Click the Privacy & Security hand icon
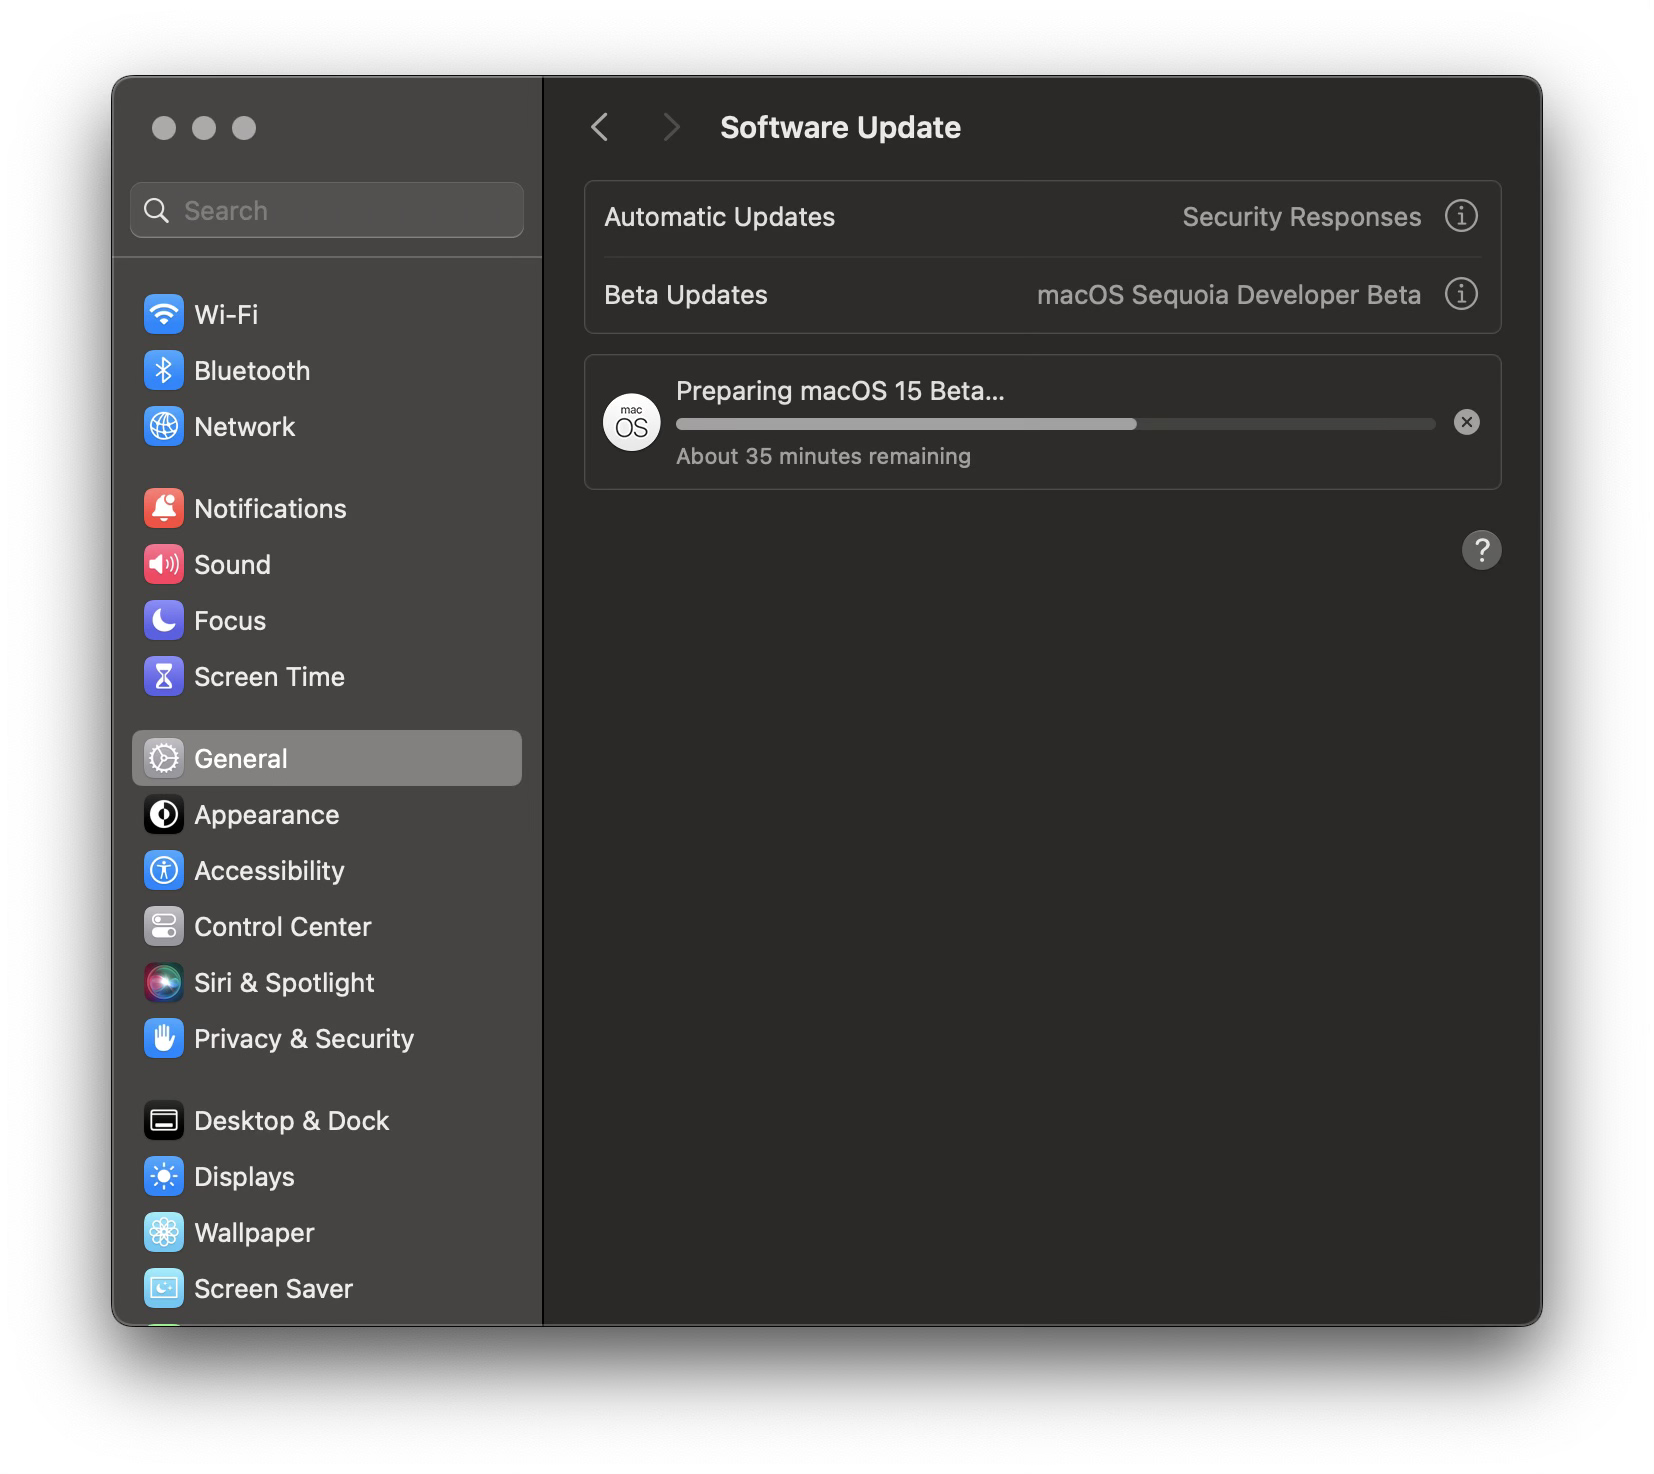Viewport: 1654px width, 1474px height. tap(164, 1038)
